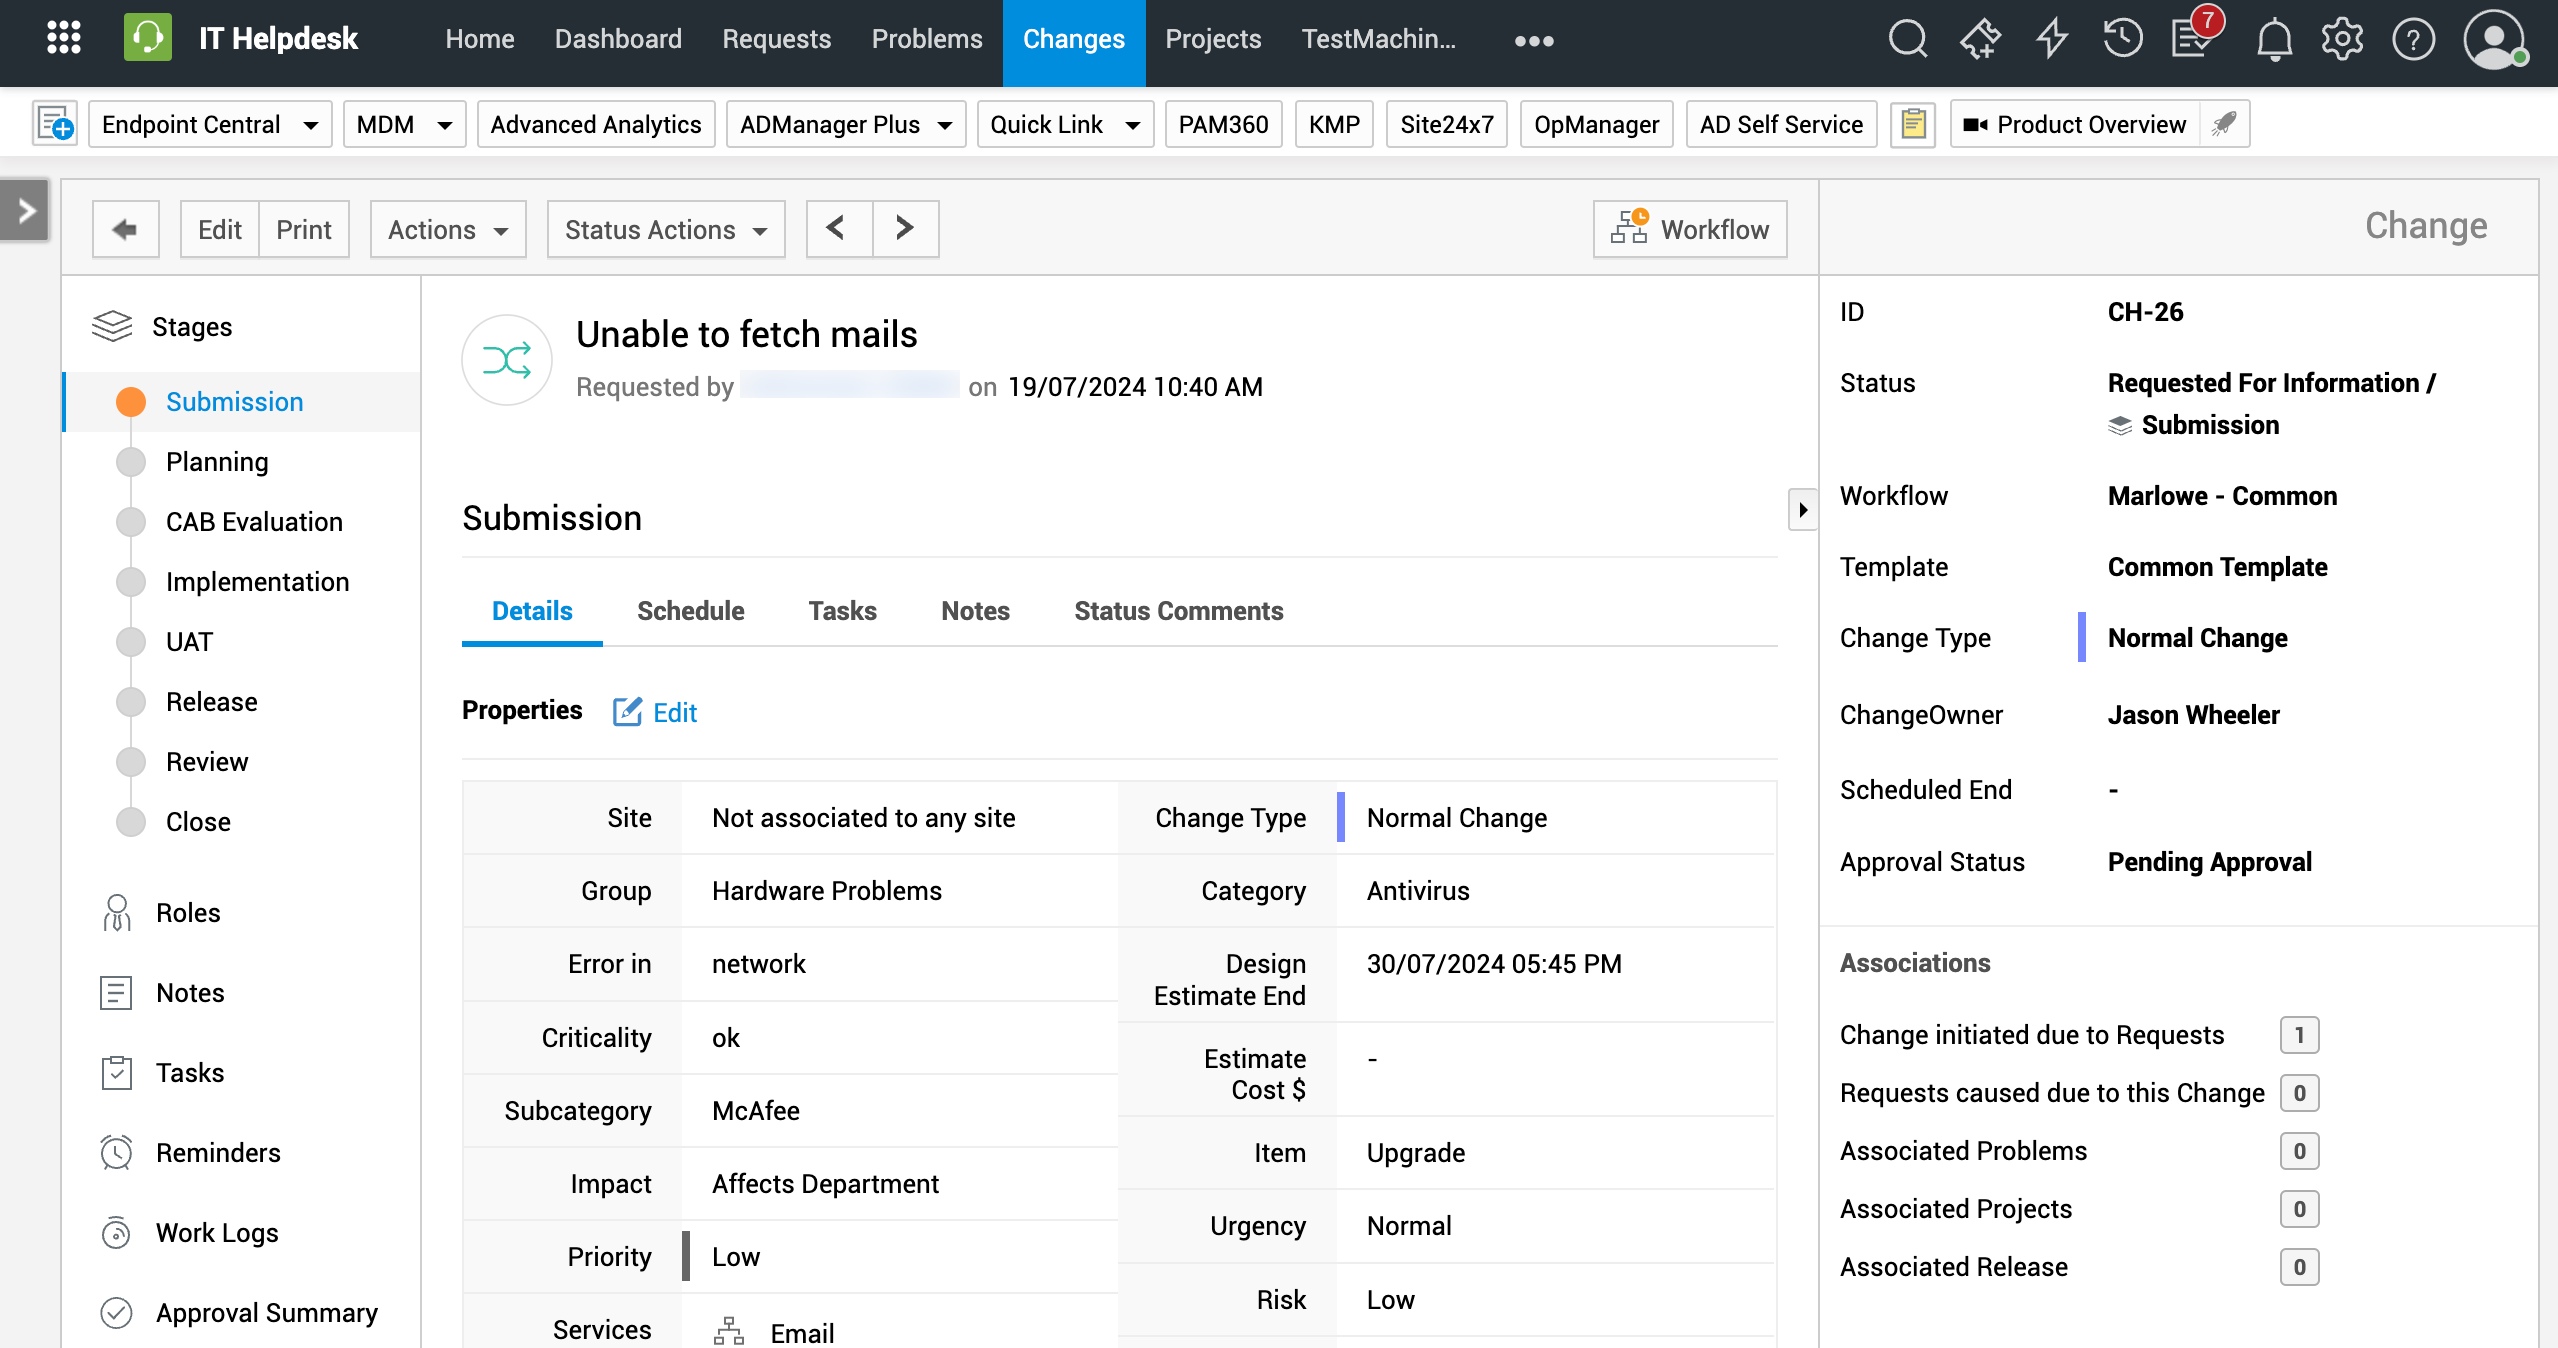This screenshot has width=2558, height=1348.
Task: Click the search magnifier icon
Action: click(x=1906, y=40)
